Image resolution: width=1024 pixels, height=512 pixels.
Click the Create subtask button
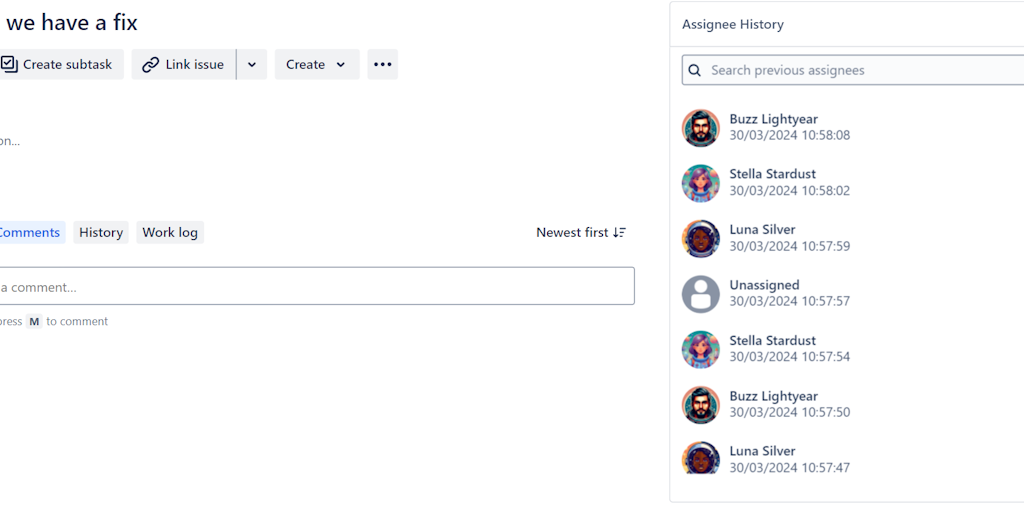[66, 64]
